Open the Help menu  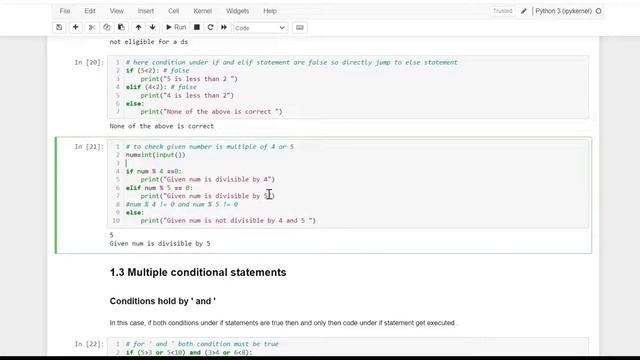[270, 11]
